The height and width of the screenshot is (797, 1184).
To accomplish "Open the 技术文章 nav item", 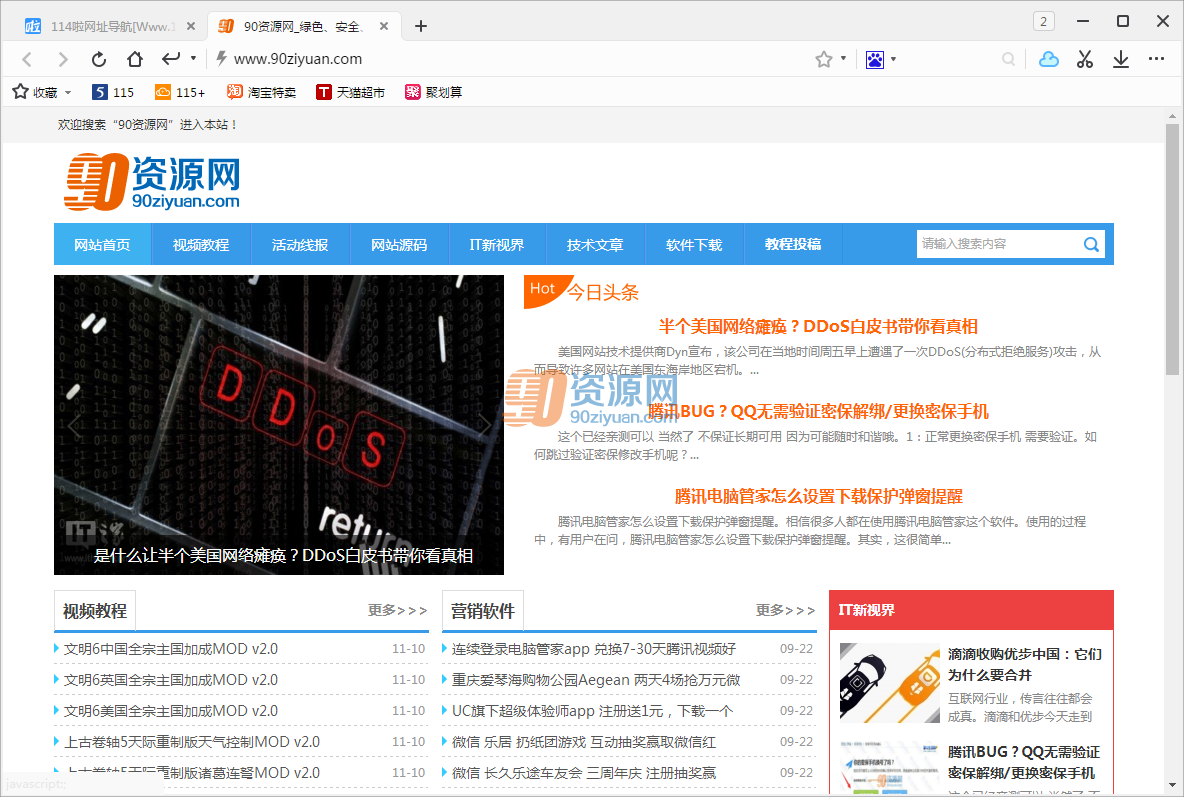I will tap(595, 245).
